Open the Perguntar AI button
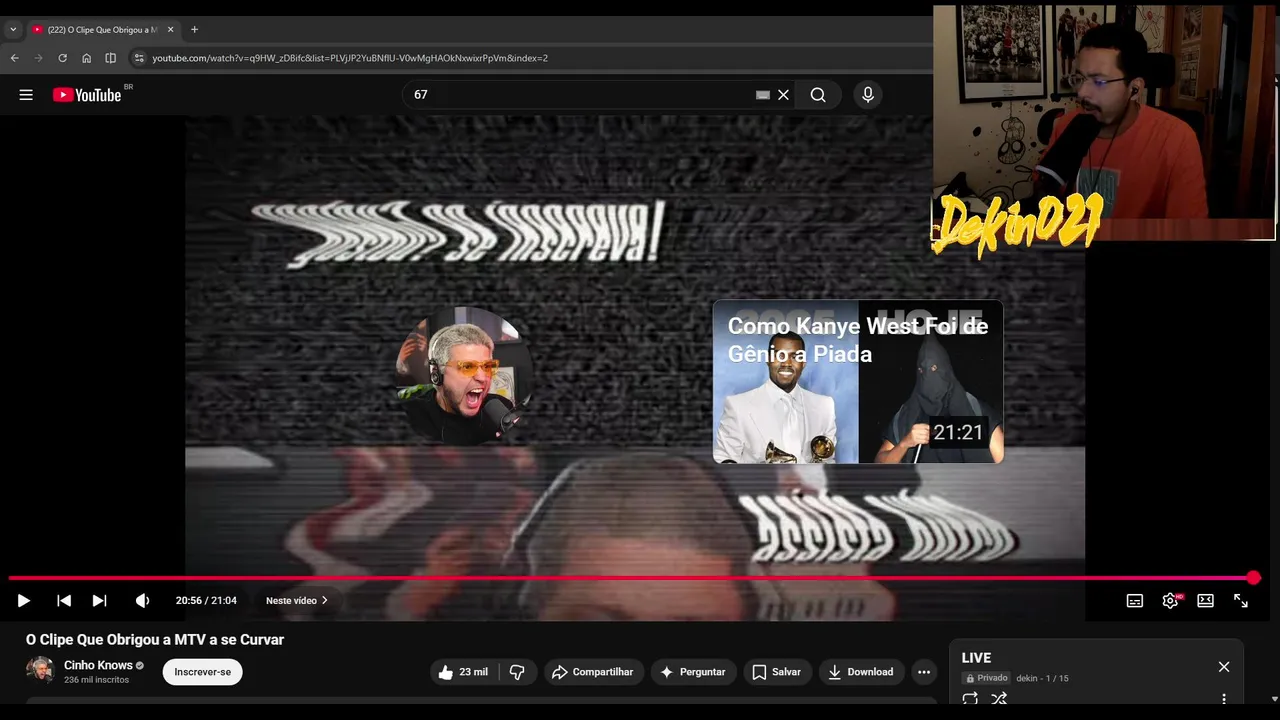This screenshot has height=720, width=1280. [x=693, y=672]
